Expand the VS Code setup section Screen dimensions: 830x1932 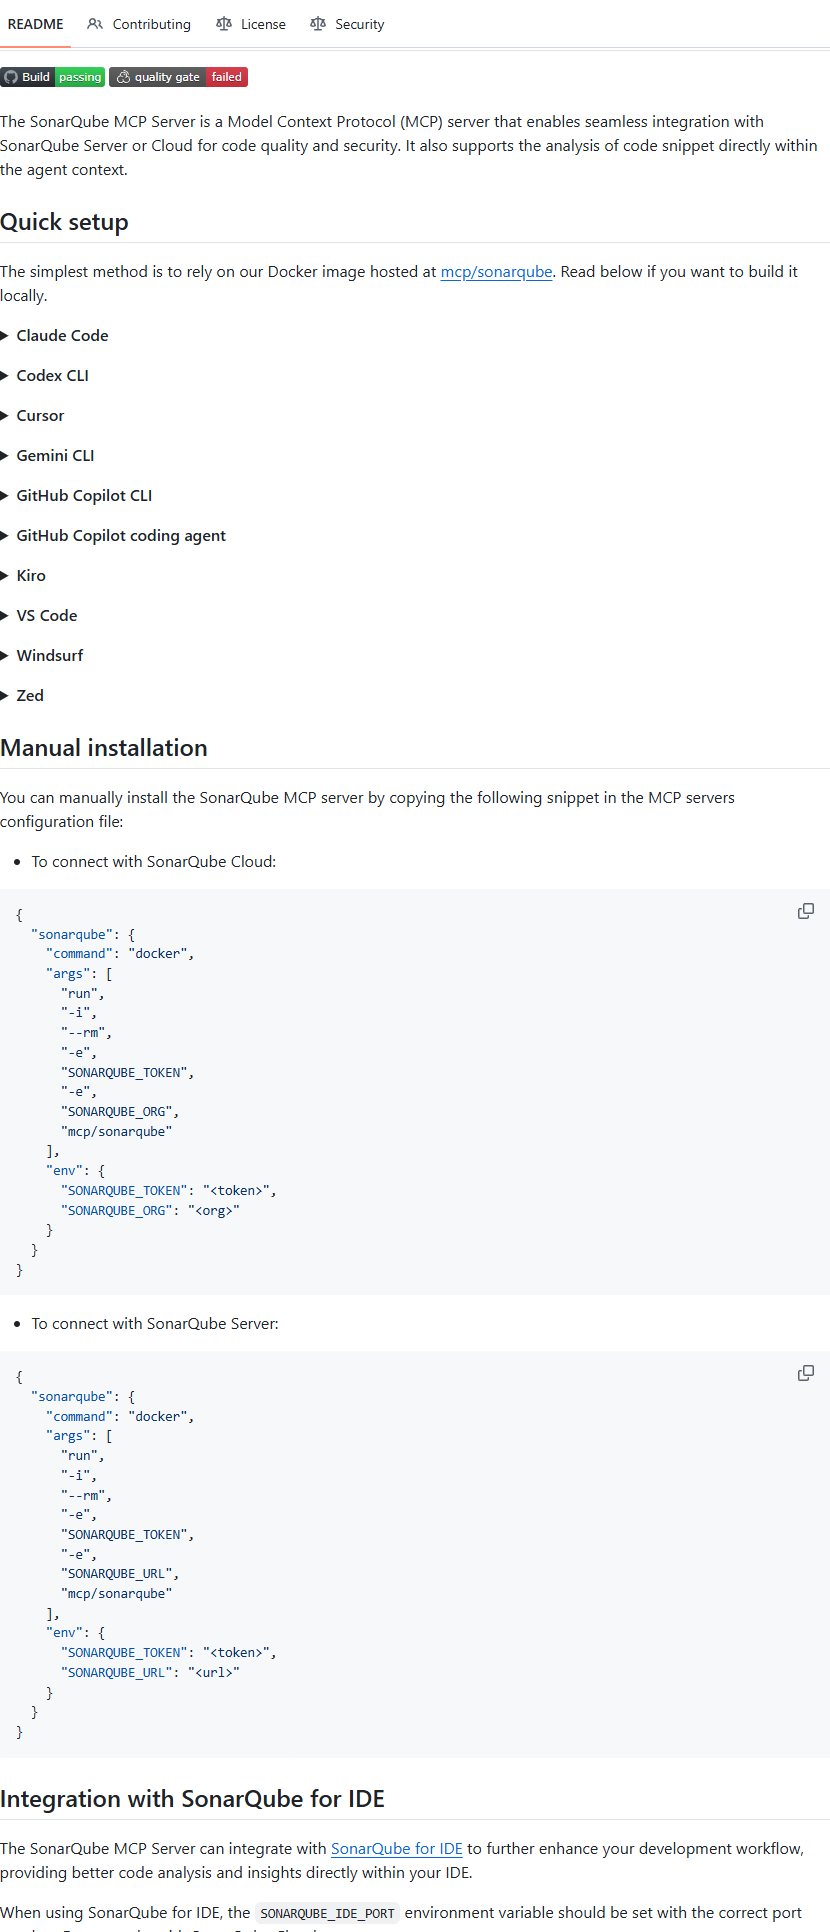click(x=46, y=616)
